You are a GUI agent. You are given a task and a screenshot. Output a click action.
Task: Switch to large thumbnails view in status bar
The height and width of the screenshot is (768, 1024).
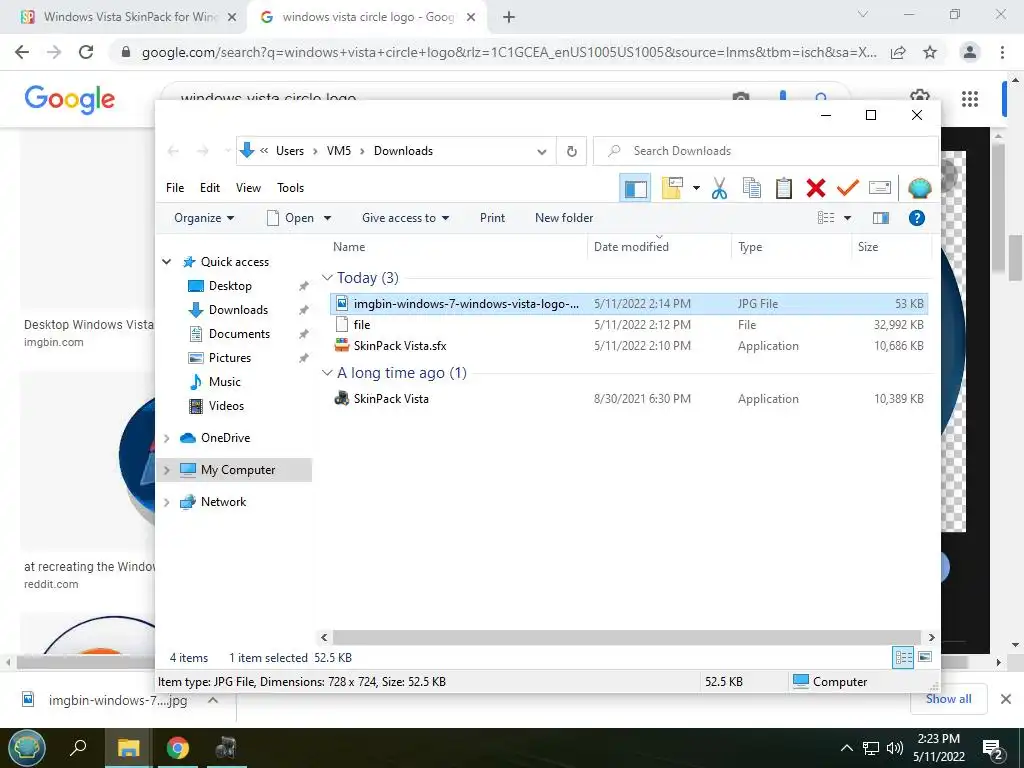pos(925,658)
